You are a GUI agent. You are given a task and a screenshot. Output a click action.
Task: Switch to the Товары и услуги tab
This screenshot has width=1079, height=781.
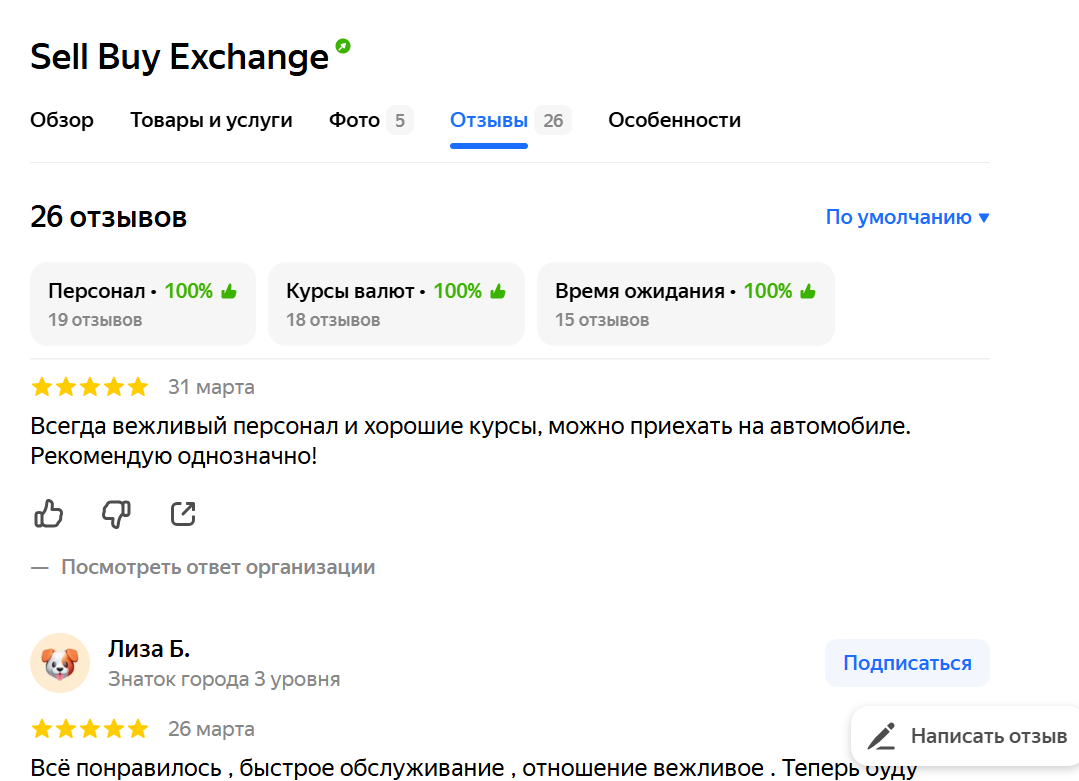[x=211, y=120]
